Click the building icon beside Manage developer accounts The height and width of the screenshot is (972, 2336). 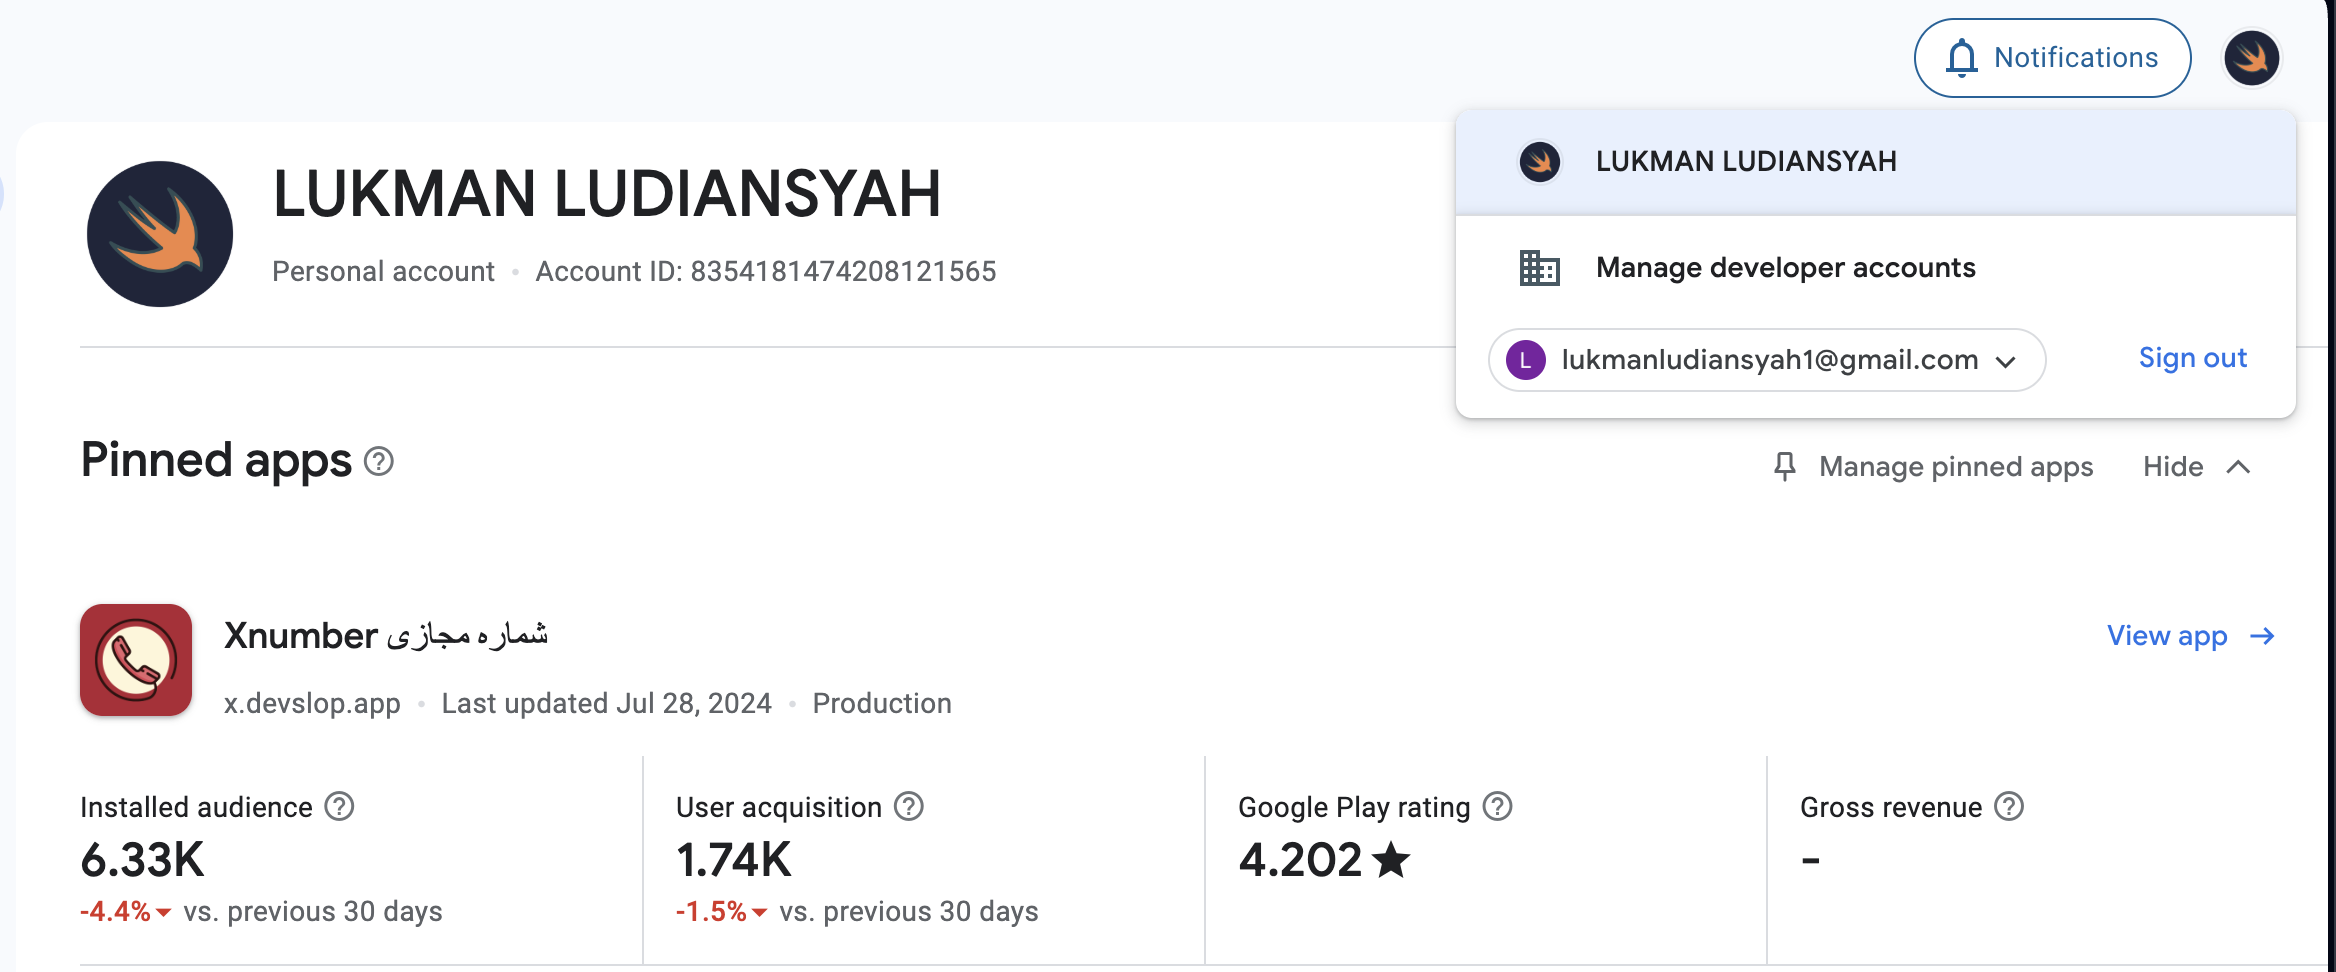point(1539,268)
